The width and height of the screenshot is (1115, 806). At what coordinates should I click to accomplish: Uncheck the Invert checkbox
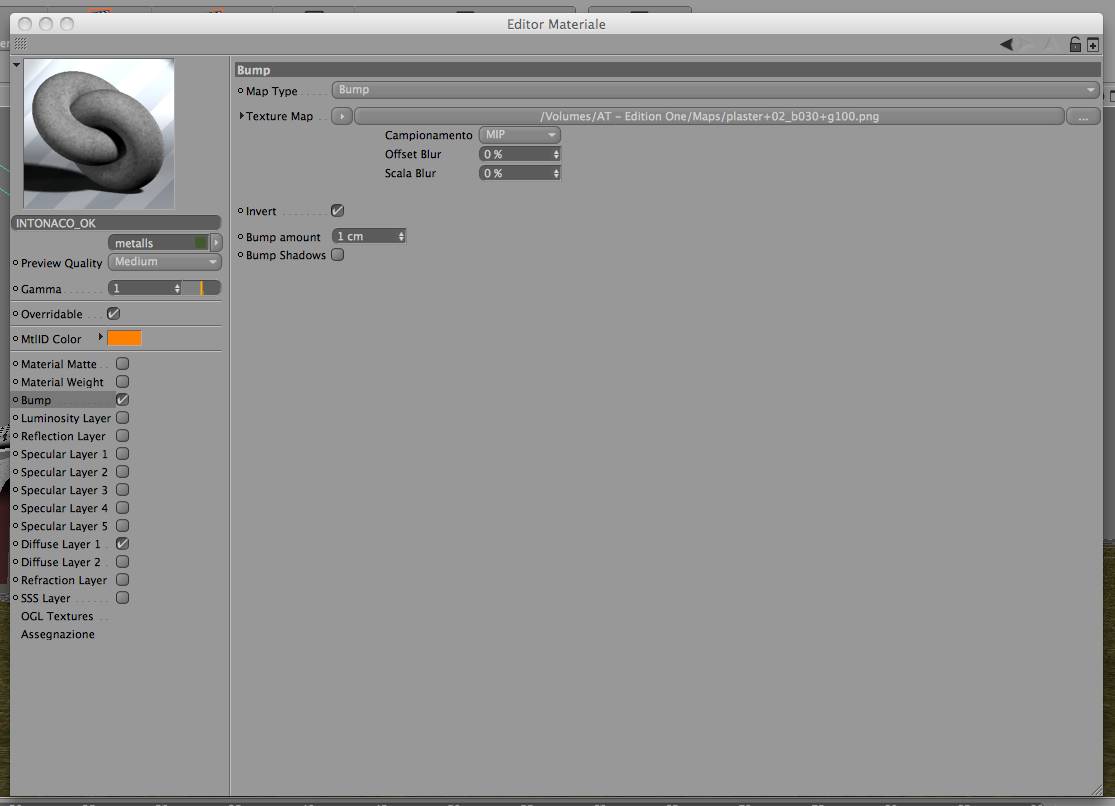(x=338, y=211)
